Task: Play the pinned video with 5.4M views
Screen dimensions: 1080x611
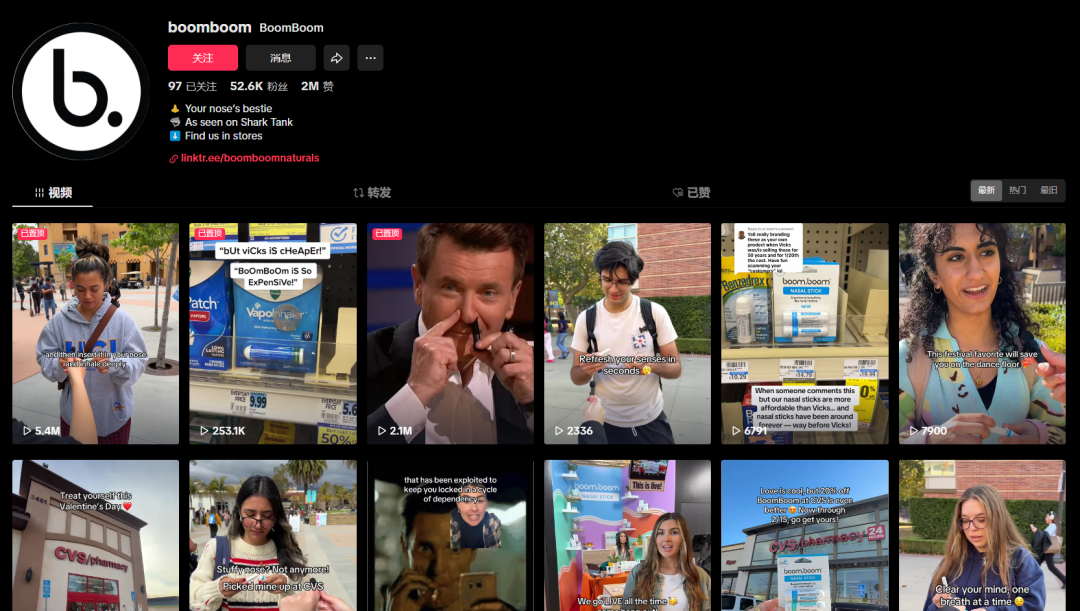Action: [96, 333]
